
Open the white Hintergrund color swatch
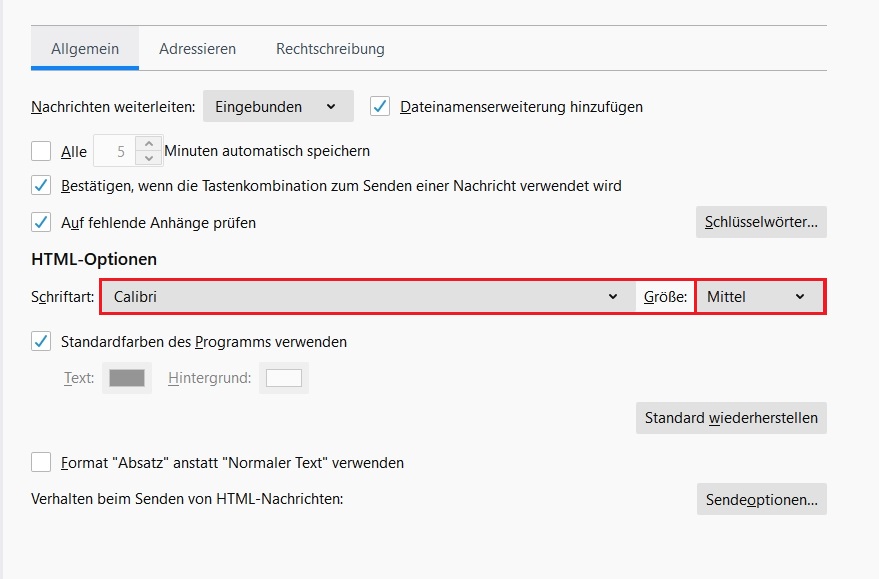(284, 378)
